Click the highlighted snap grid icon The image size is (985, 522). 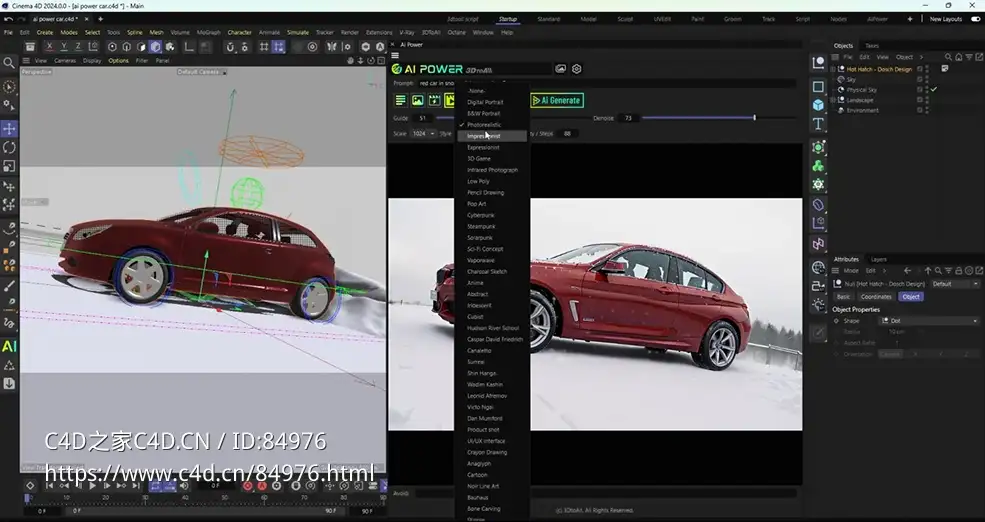click(278, 46)
